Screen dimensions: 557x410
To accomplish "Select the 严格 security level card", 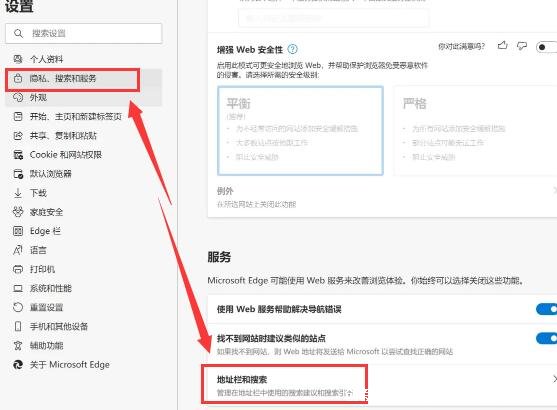I will [x=475, y=130].
